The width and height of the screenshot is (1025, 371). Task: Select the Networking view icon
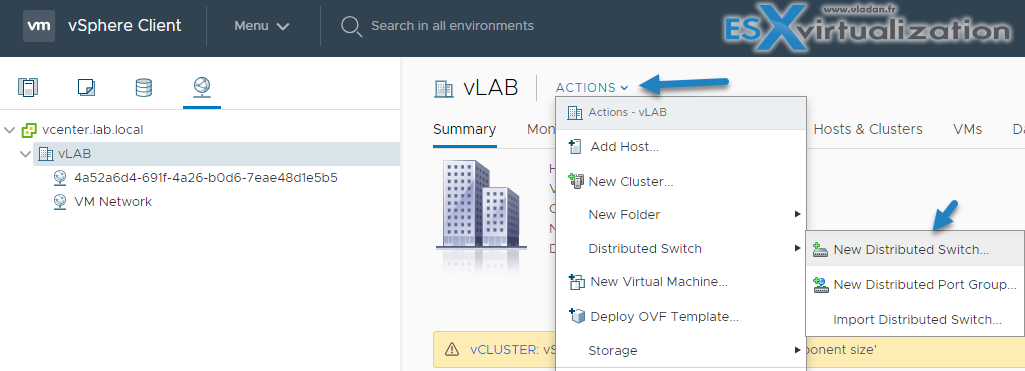(x=201, y=87)
